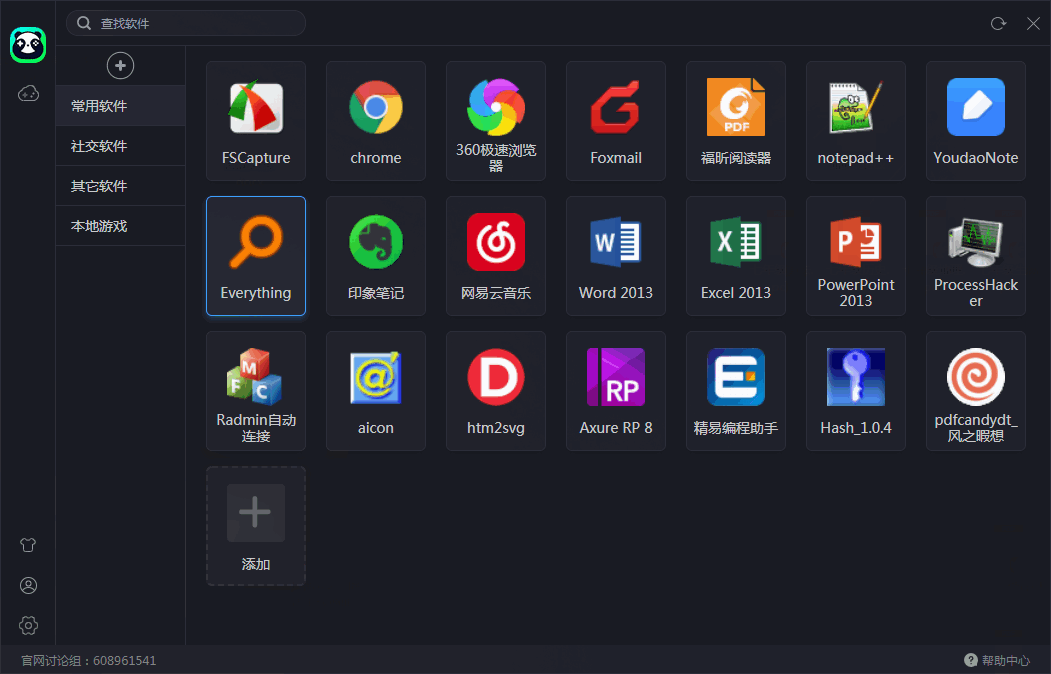
Task: Open the Excel 2013 tile
Action: 735,256
